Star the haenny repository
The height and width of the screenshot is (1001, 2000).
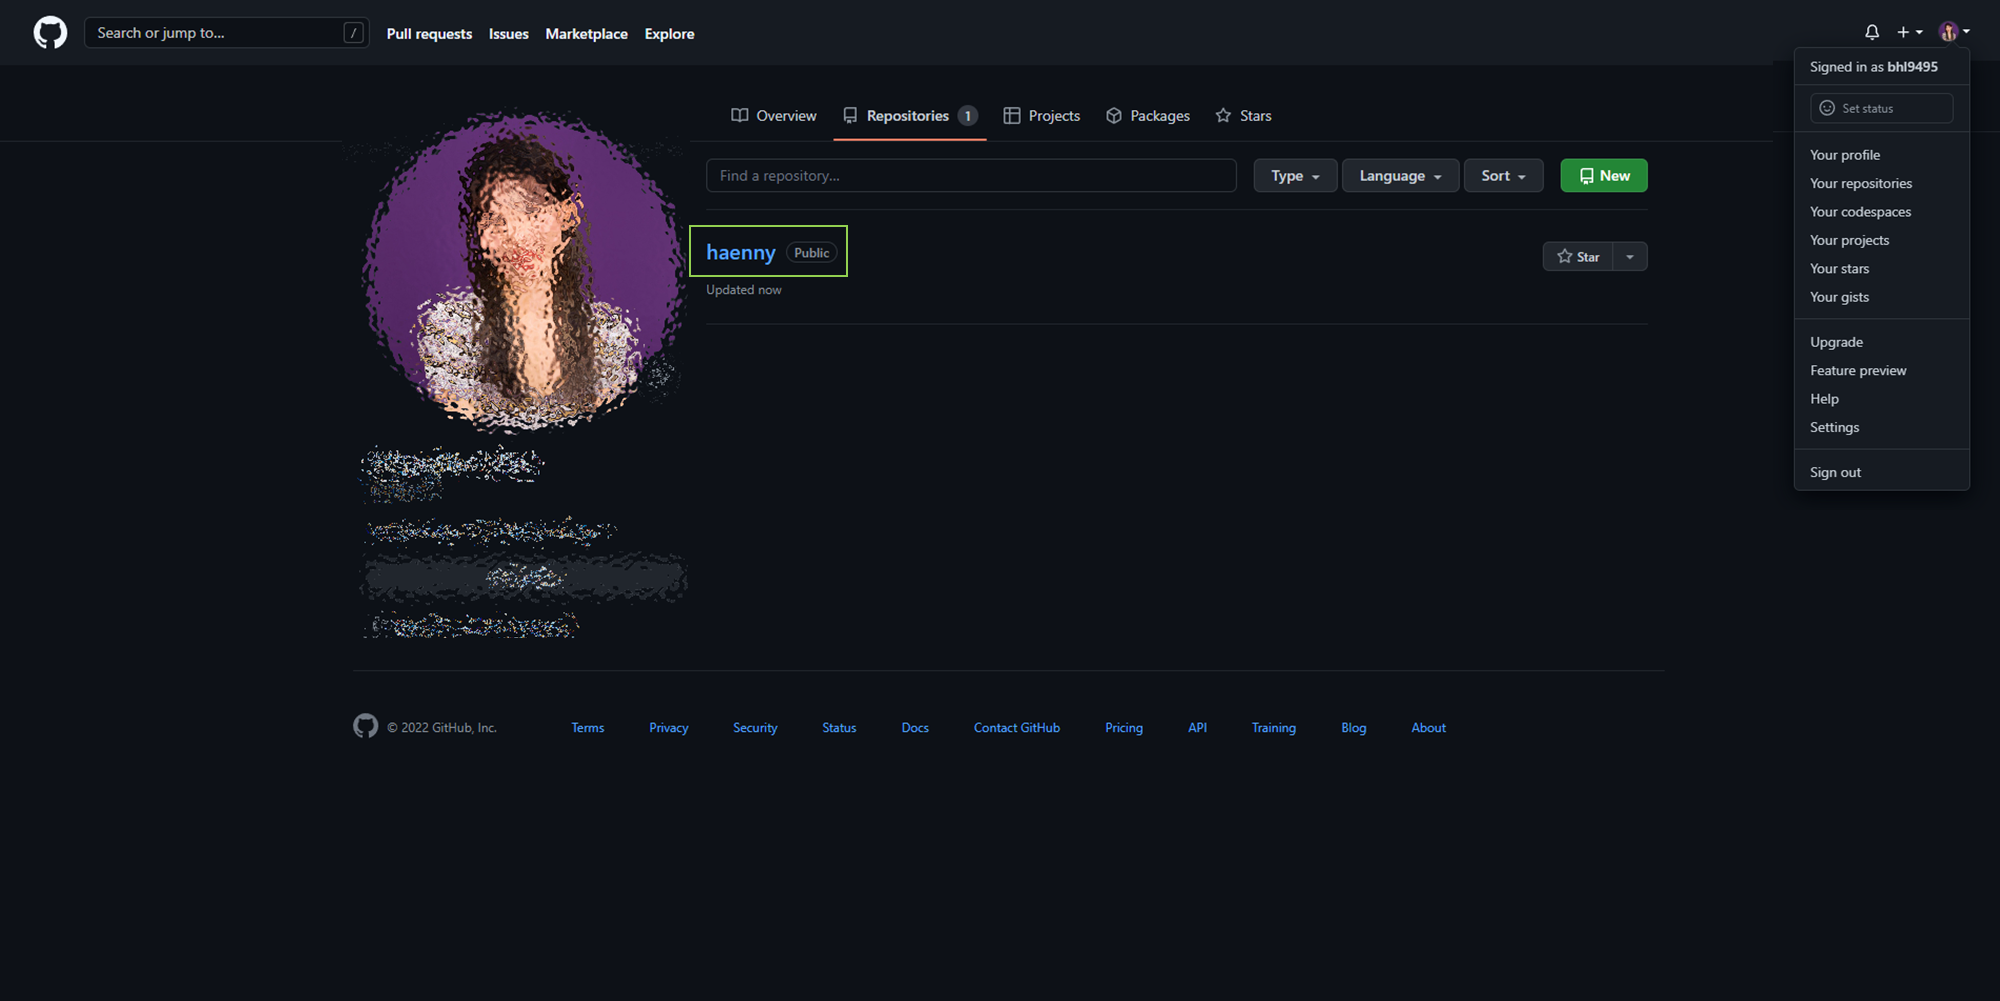point(1578,257)
